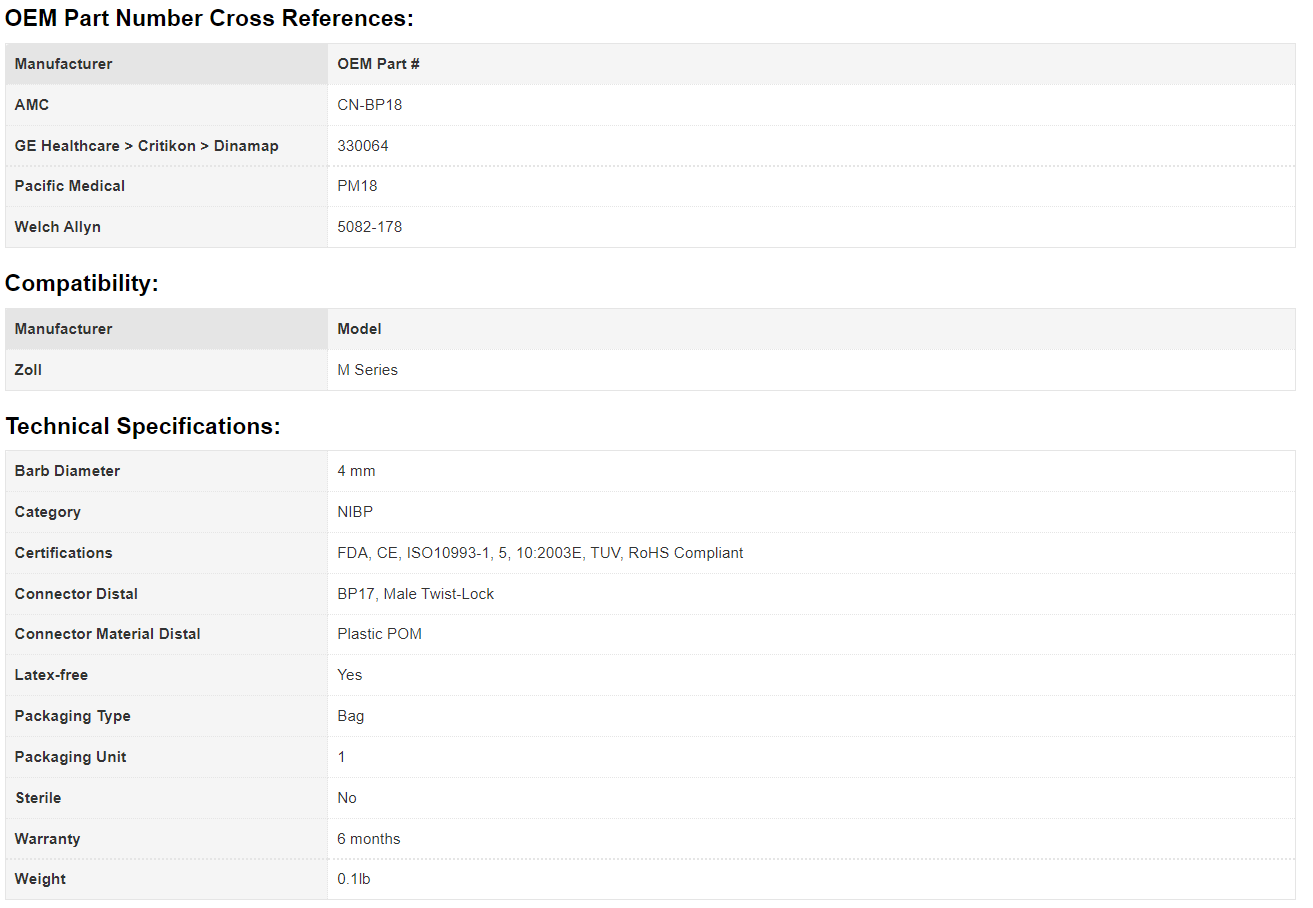
Task: Click the 'Connector Material Distal' label
Action: coord(108,634)
